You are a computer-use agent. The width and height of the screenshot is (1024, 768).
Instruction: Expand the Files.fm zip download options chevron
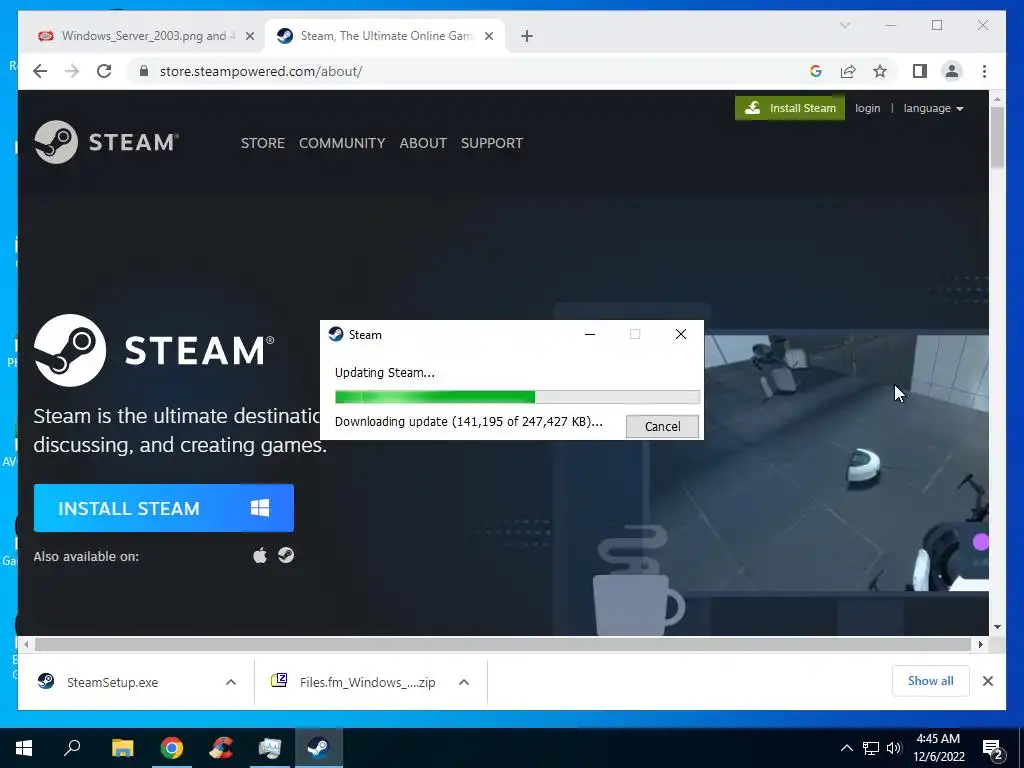(464, 682)
